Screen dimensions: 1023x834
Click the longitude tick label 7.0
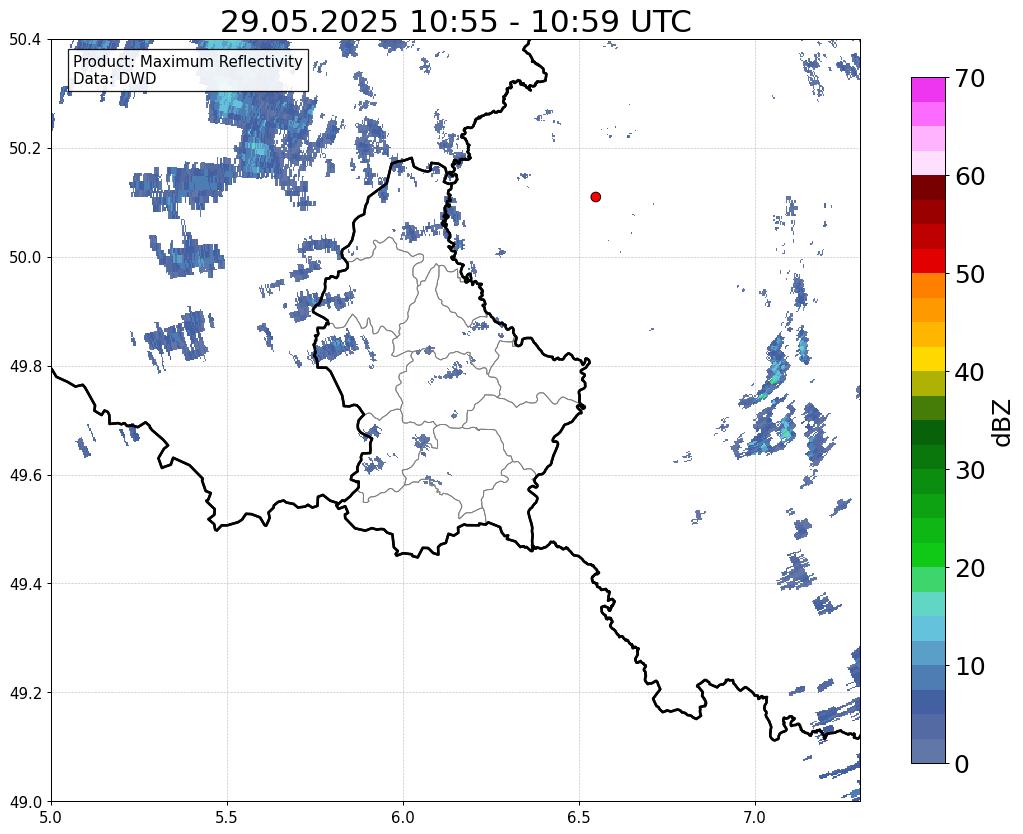755,817
